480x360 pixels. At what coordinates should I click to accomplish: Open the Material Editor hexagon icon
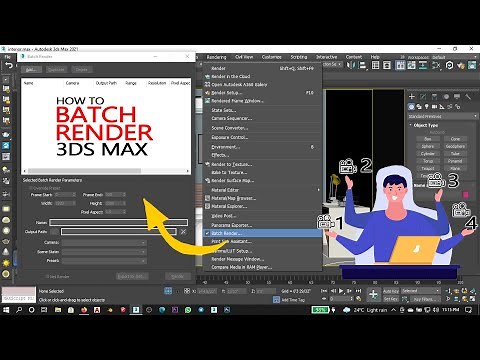click(x=449, y=65)
